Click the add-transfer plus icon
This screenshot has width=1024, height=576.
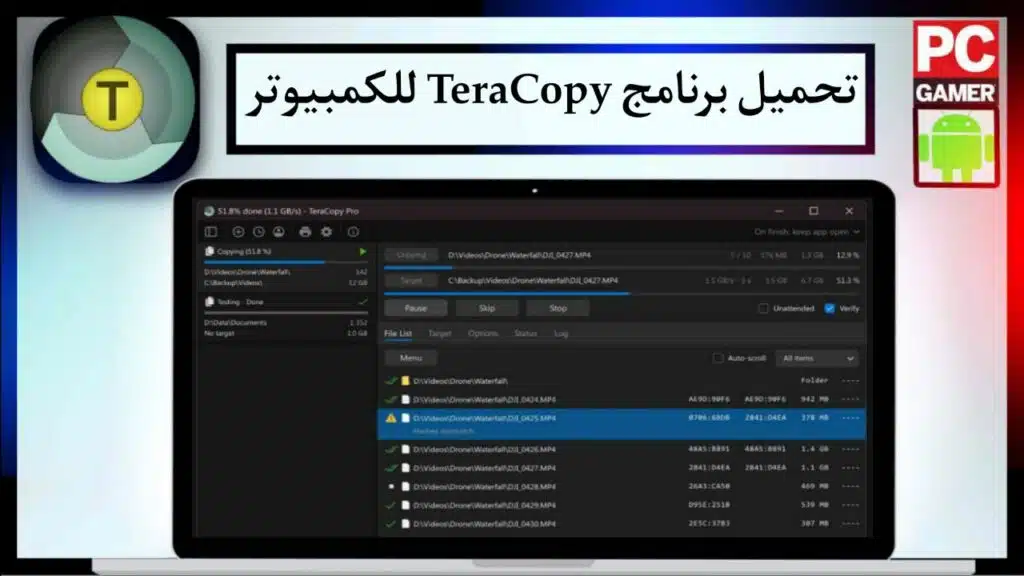click(x=238, y=231)
